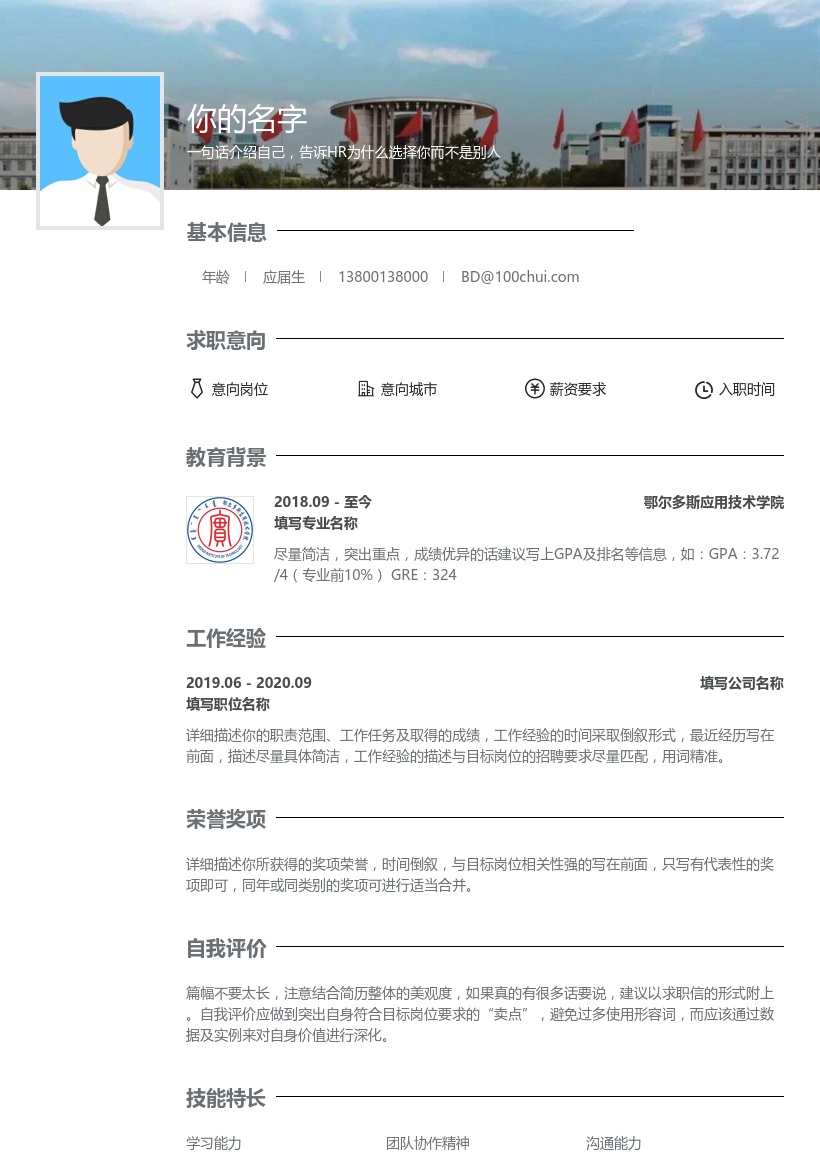The height and width of the screenshot is (1160, 820).
Task: Click the 鄂尔多斯应用技术学院 school badge logo
Action: (x=220, y=530)
